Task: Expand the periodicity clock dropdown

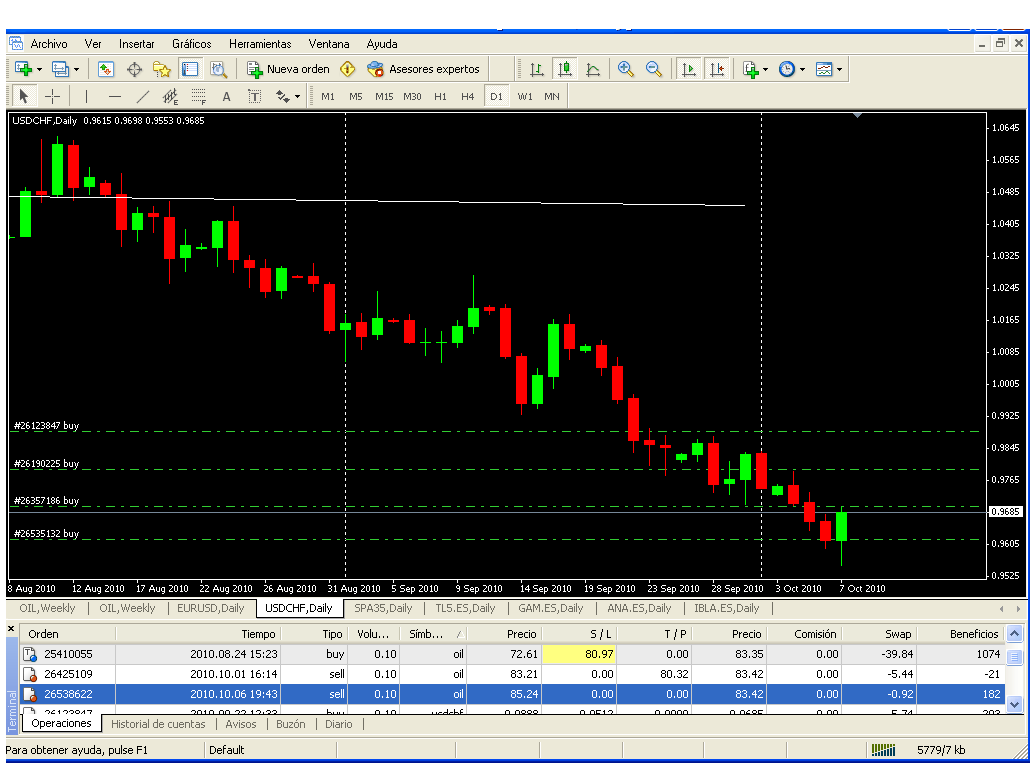Action: click(802, 69)
